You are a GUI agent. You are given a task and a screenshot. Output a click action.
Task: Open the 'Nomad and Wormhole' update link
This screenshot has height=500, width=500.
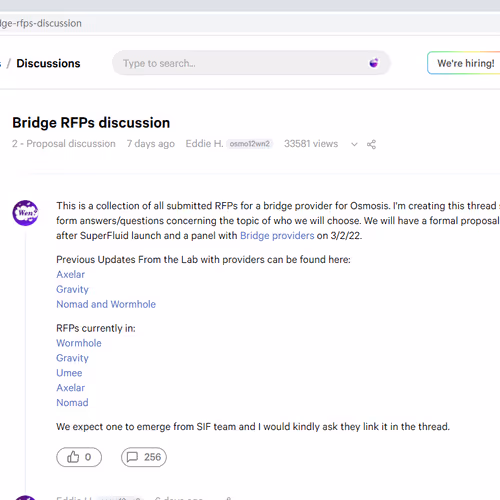[106, 304]
